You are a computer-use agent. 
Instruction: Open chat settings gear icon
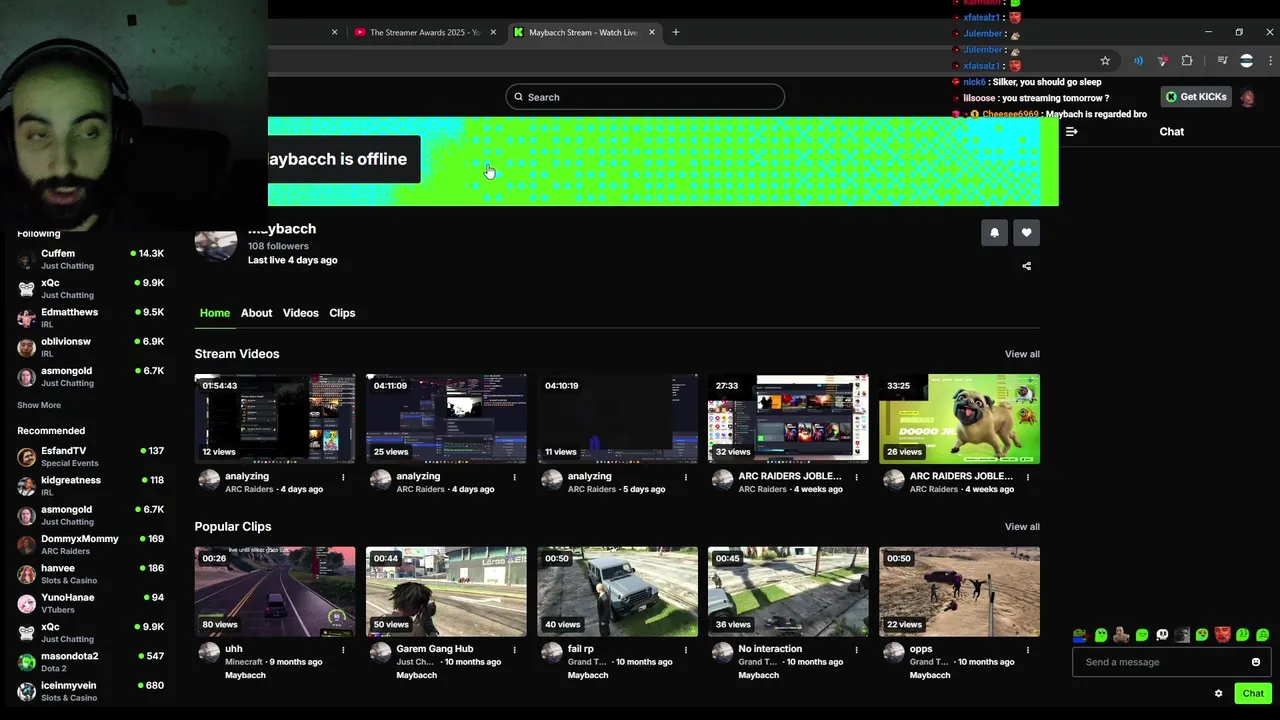pos(1218,693)
